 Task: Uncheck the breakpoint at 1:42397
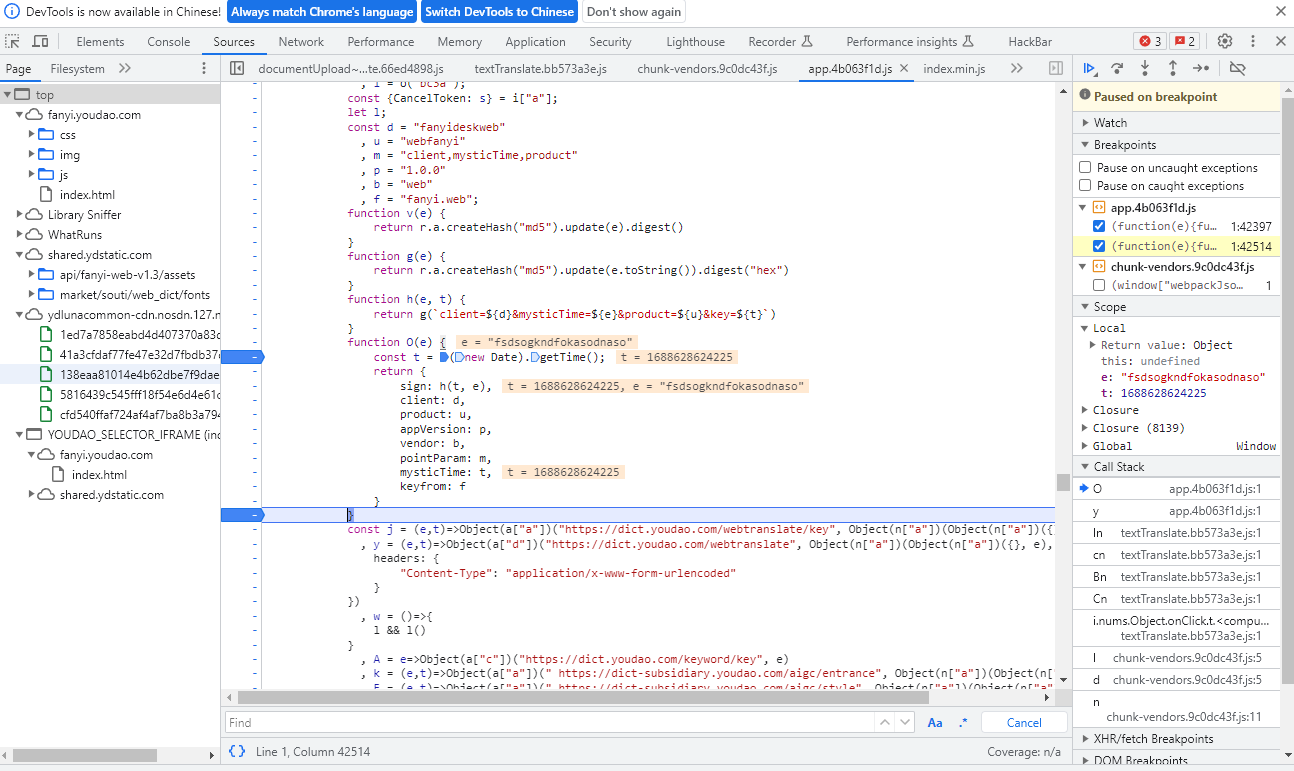tap(1099, 226)
